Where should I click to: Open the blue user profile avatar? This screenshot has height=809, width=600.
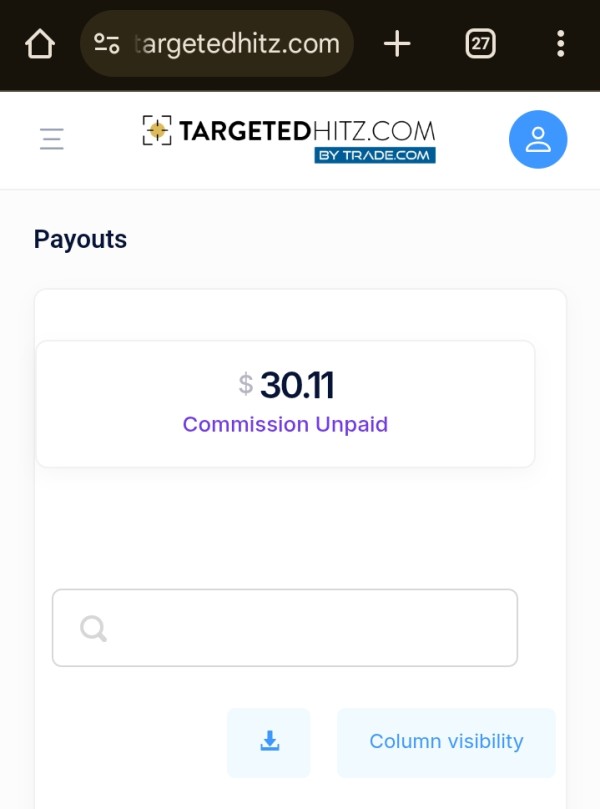538,139
